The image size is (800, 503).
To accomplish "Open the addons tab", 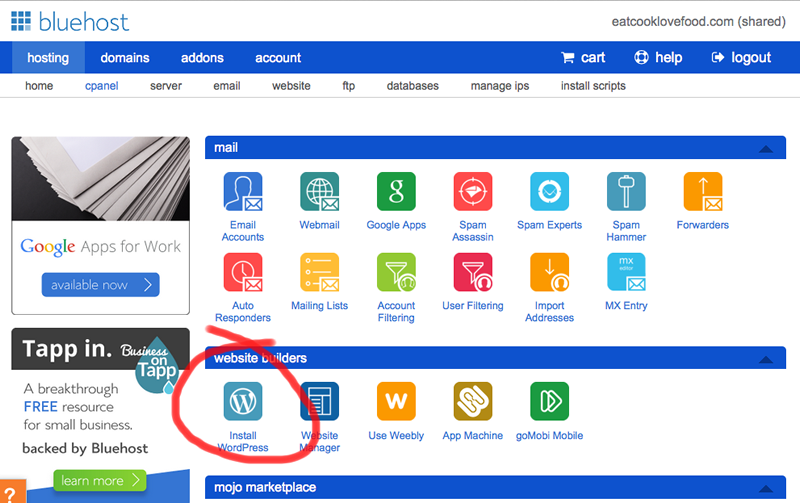I will [202, 58].
